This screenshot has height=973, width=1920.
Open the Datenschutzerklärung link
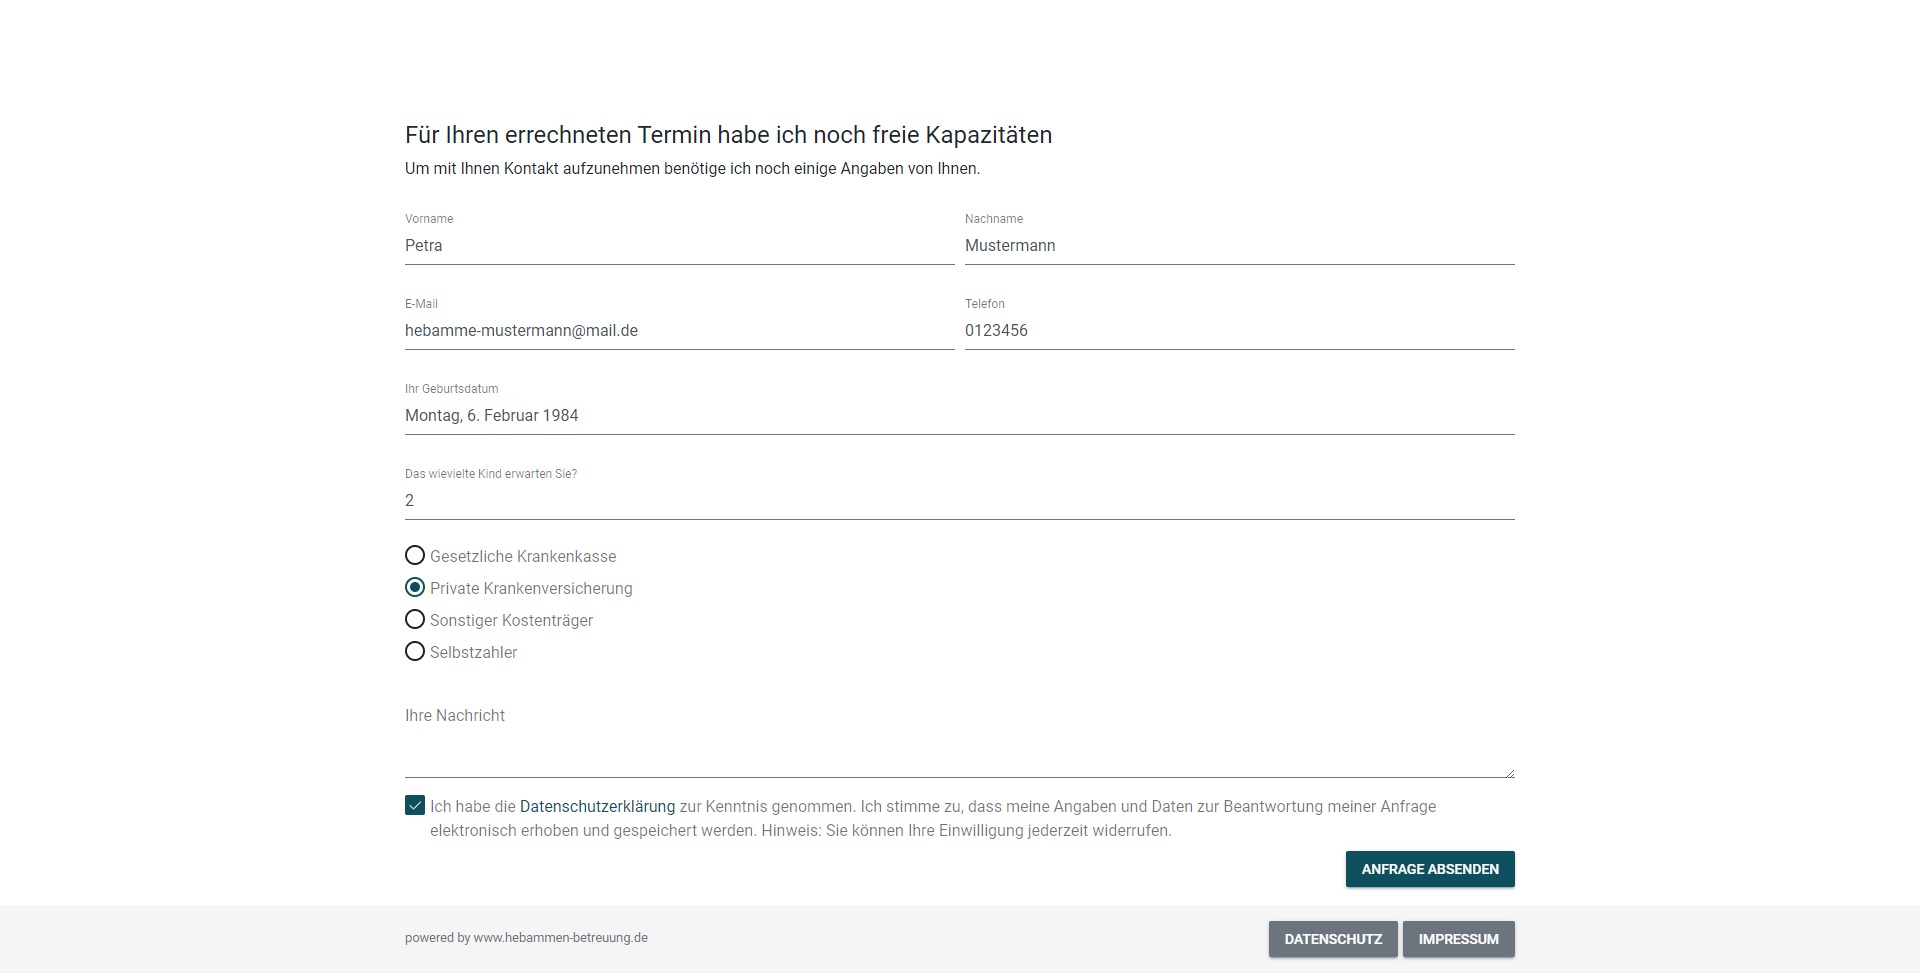click(597, 807)
